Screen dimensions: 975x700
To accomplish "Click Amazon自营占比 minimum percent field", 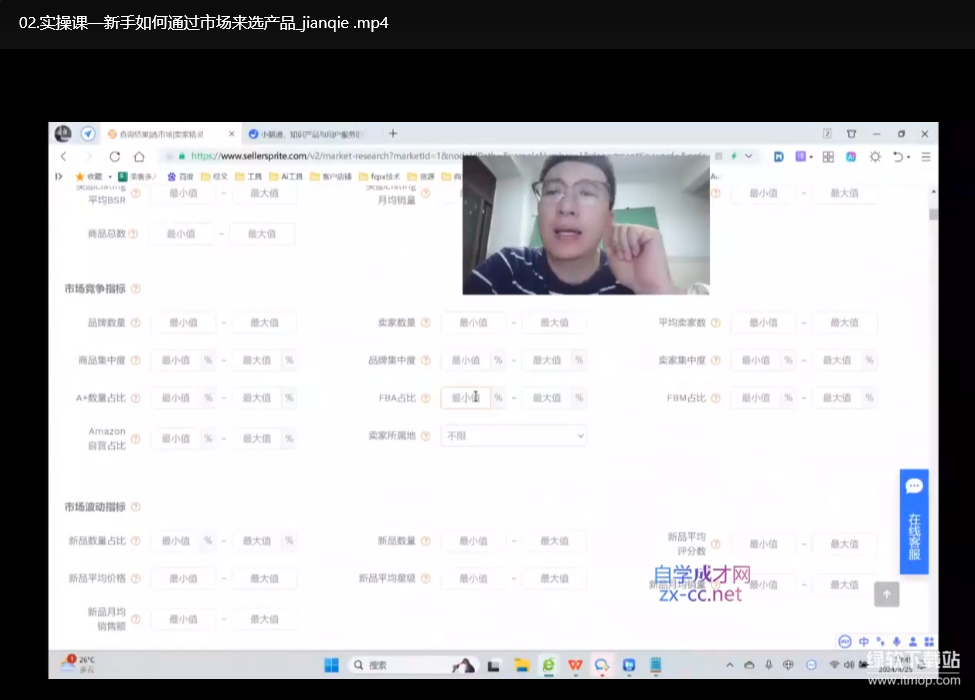I will [x=176, y=439].
